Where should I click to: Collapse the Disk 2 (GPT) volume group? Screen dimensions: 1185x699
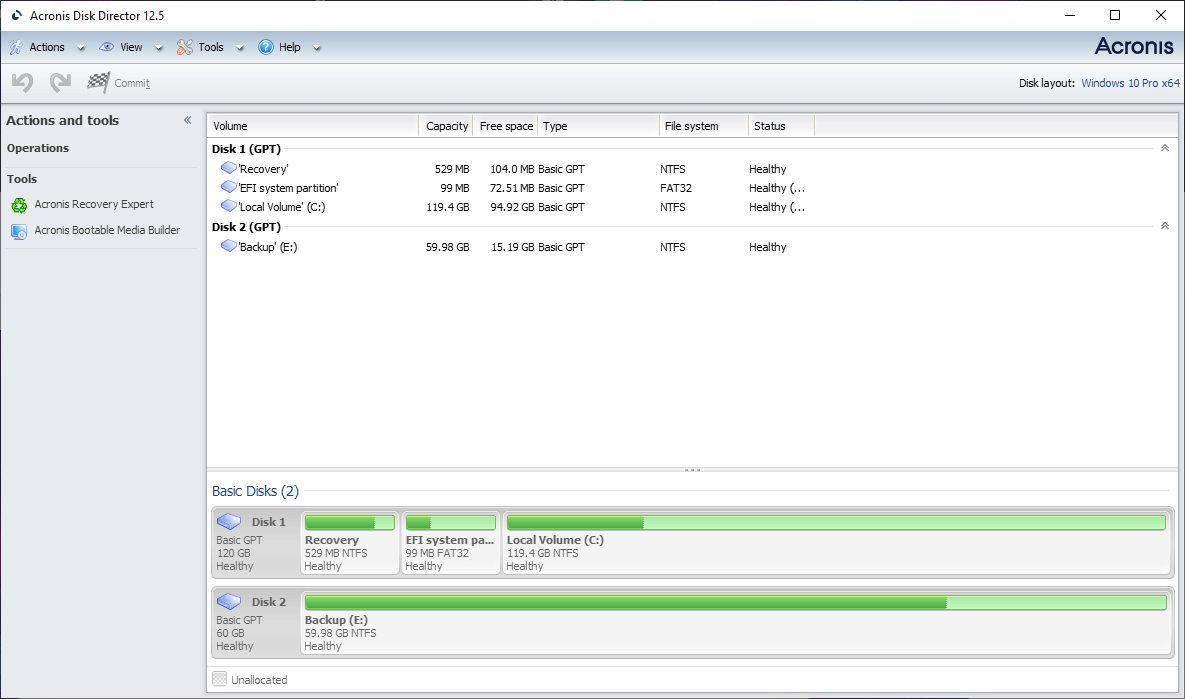pyautogui.click(x=1164, y=227)
